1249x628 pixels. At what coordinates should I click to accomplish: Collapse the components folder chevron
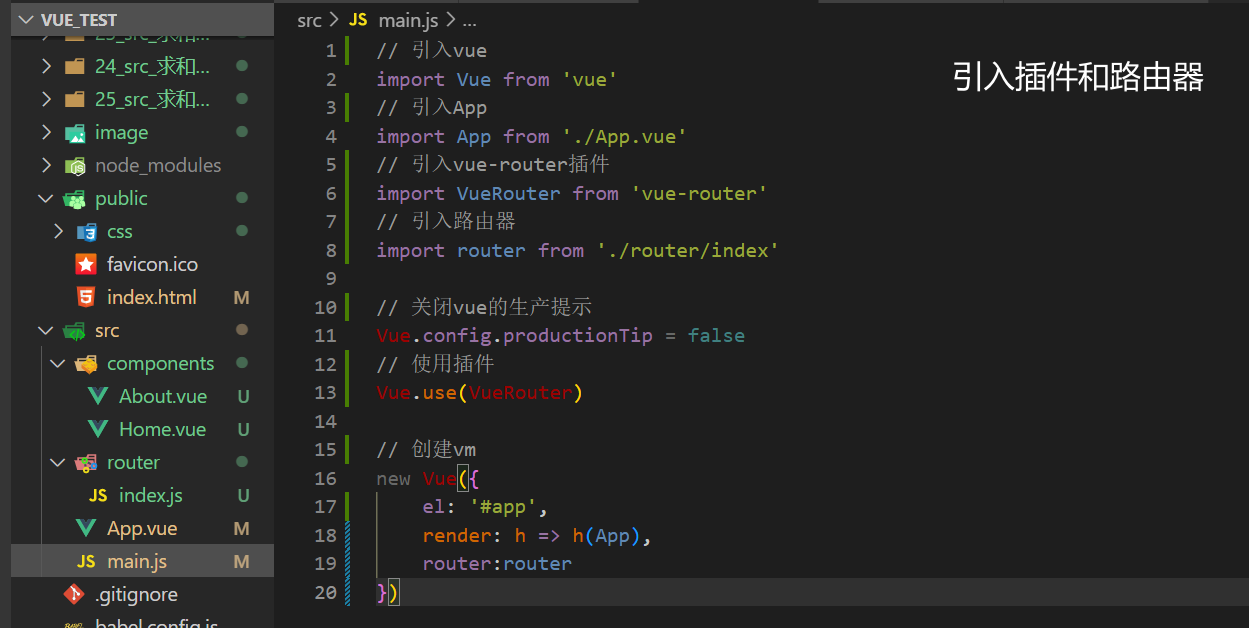pyautogui.click(x=58, y=363)
